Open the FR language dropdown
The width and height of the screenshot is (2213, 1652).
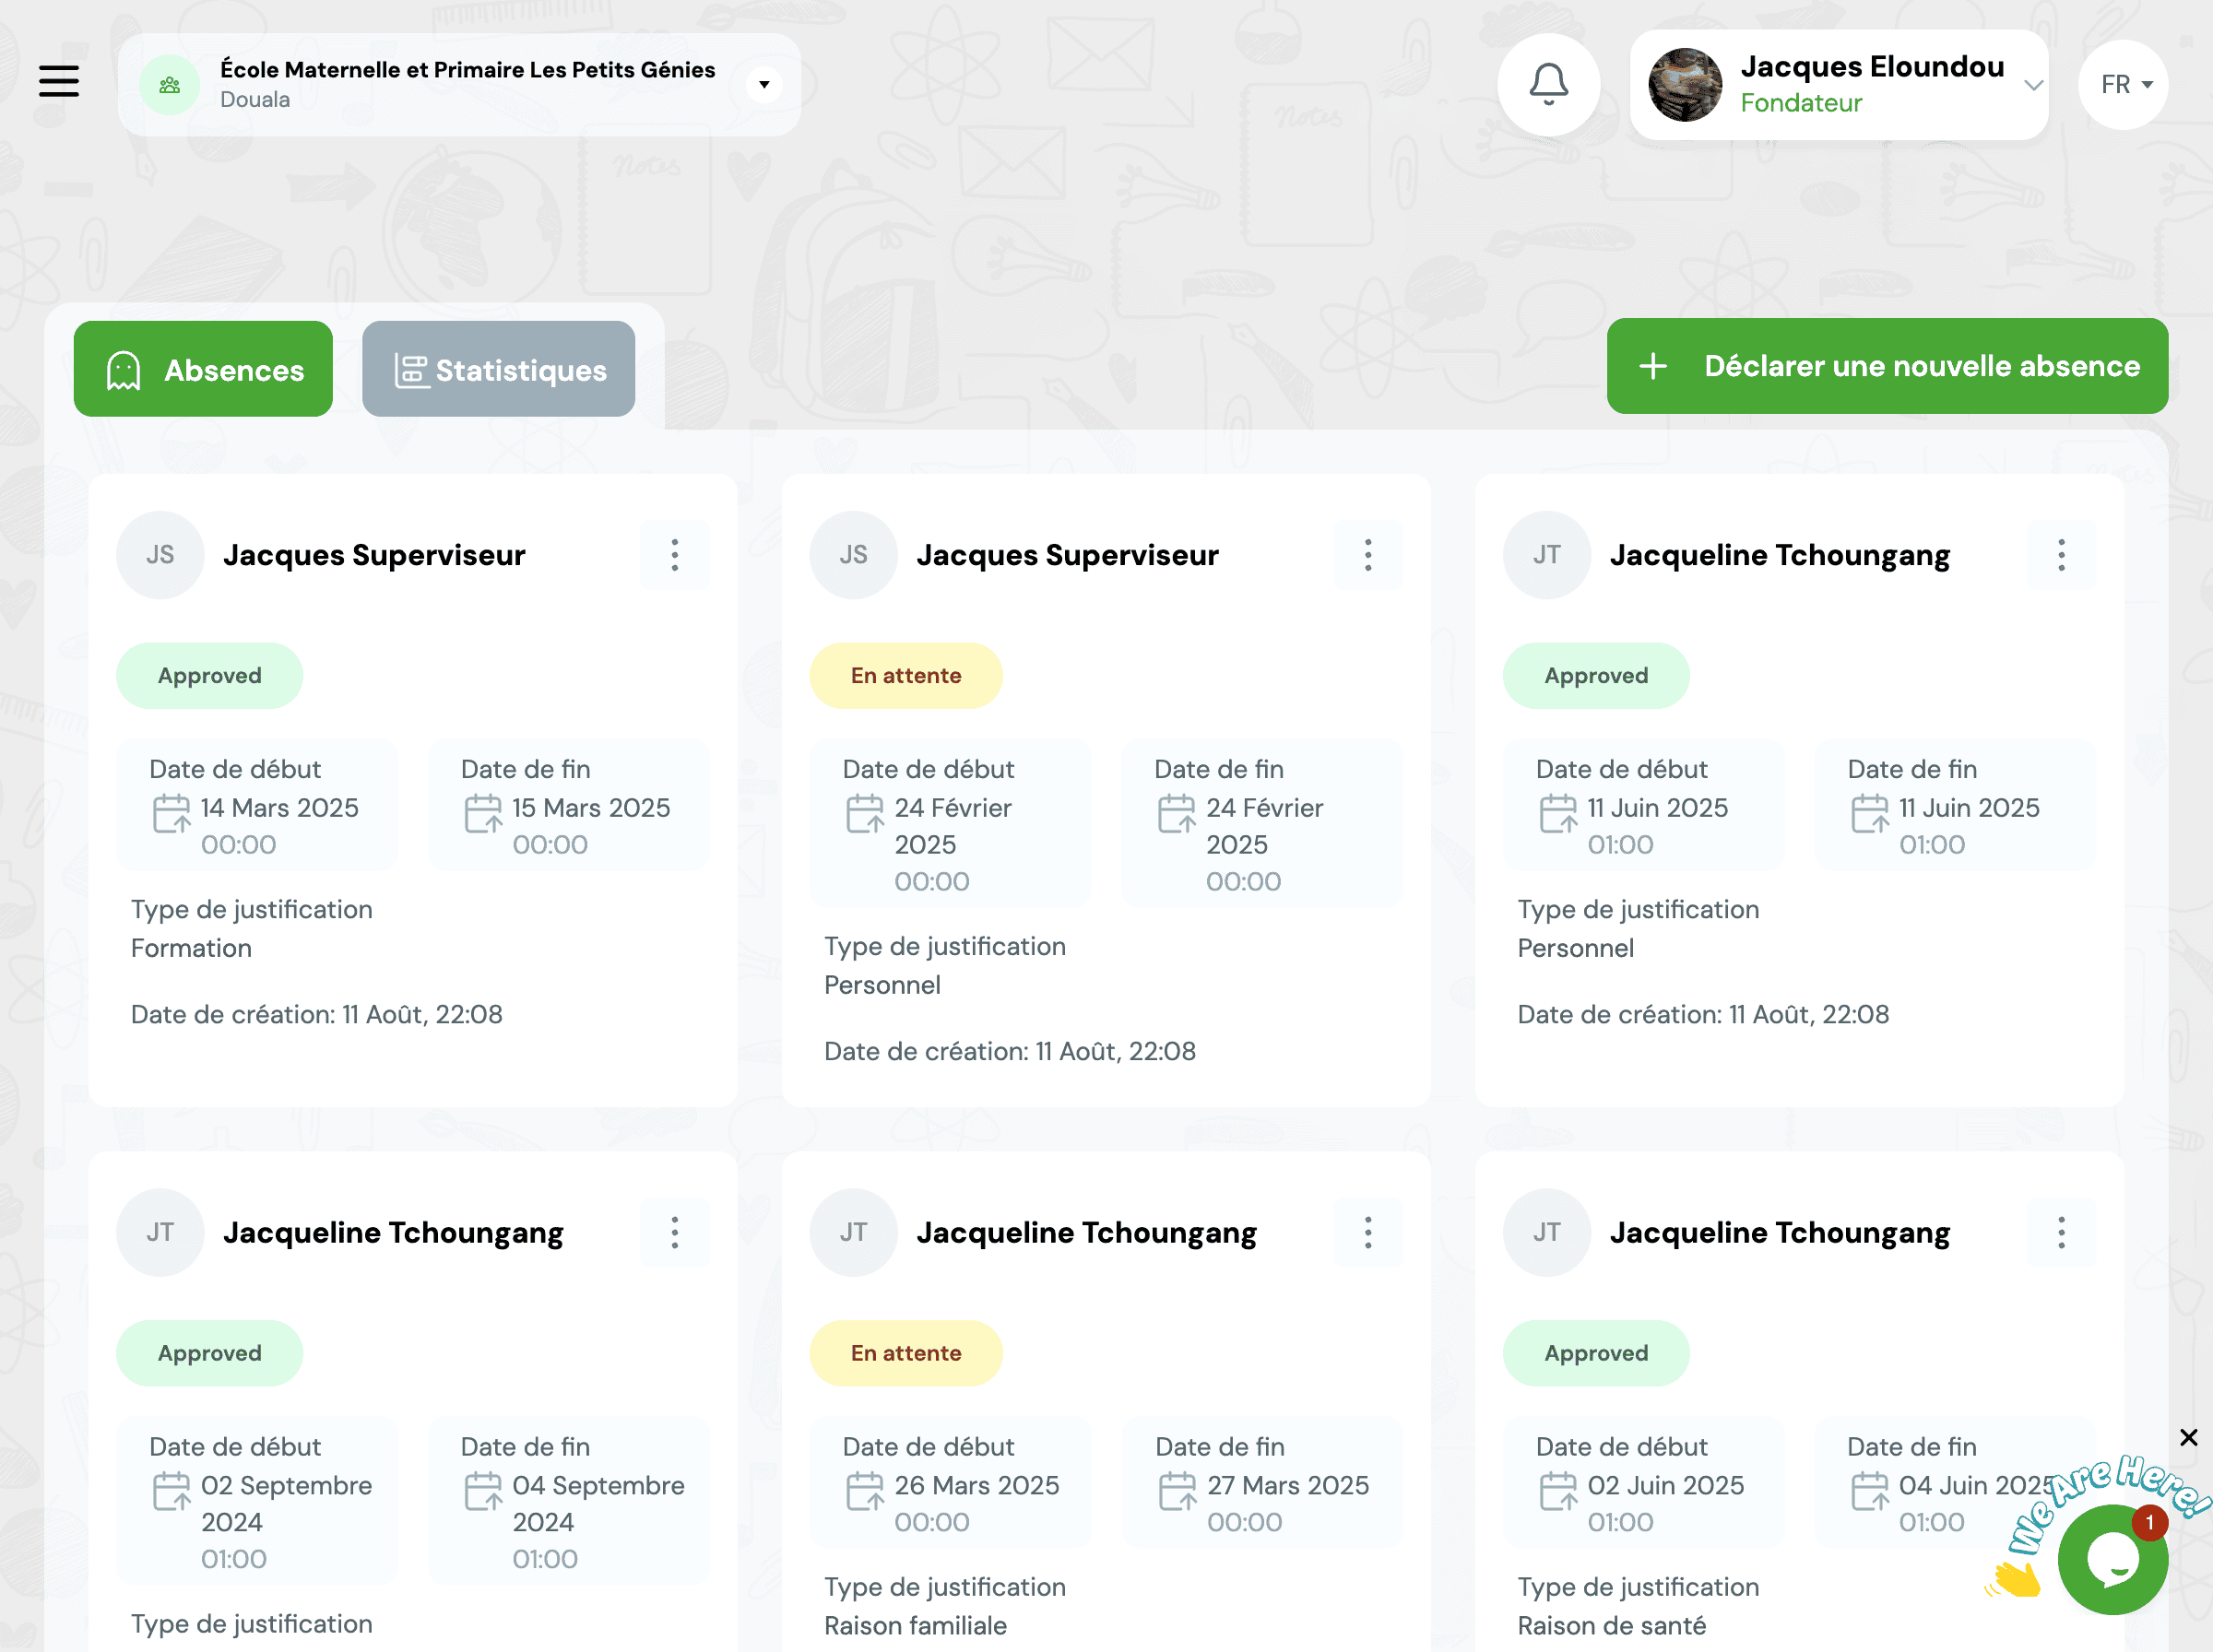(2124, 85)
